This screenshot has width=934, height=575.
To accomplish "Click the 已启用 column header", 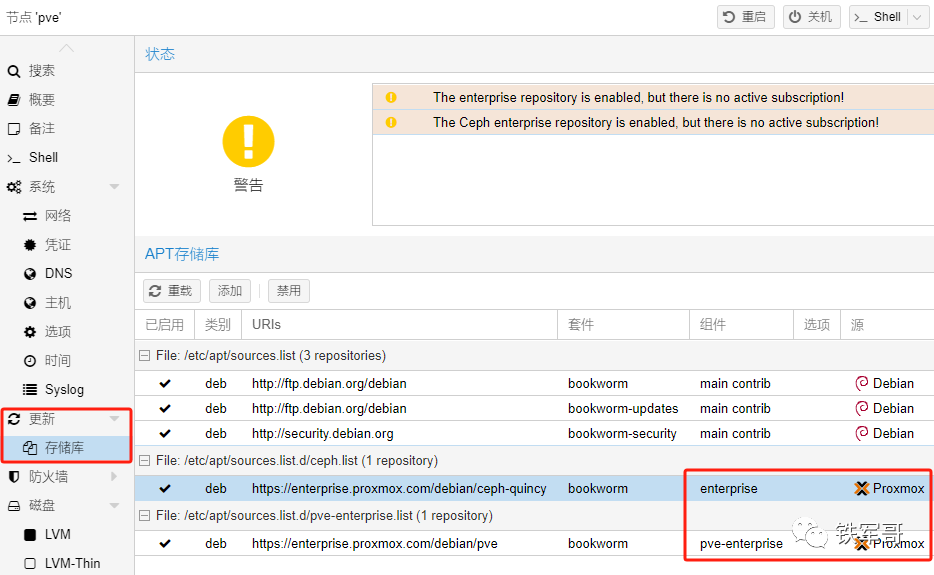I will coord(165,325).
